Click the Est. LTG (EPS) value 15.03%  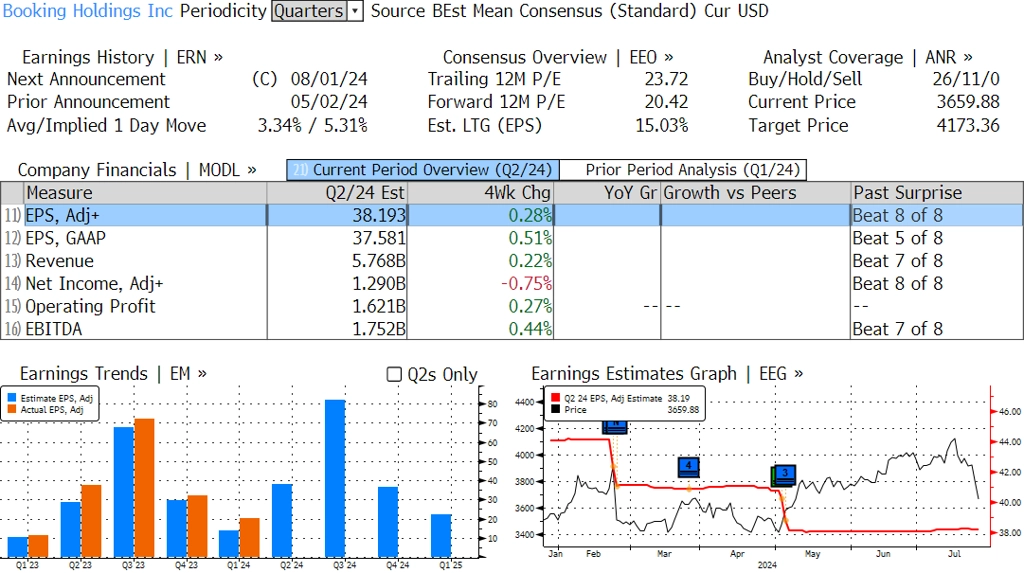(662, 125)
